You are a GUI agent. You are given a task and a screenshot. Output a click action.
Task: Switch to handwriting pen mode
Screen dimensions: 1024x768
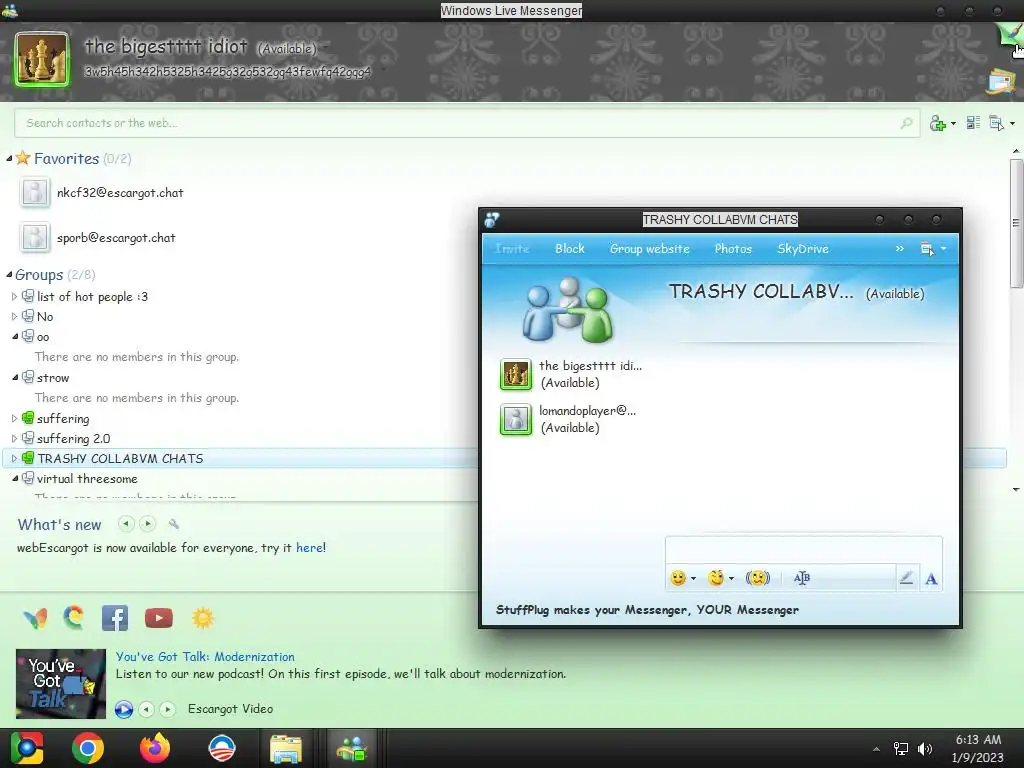[906, 578]
